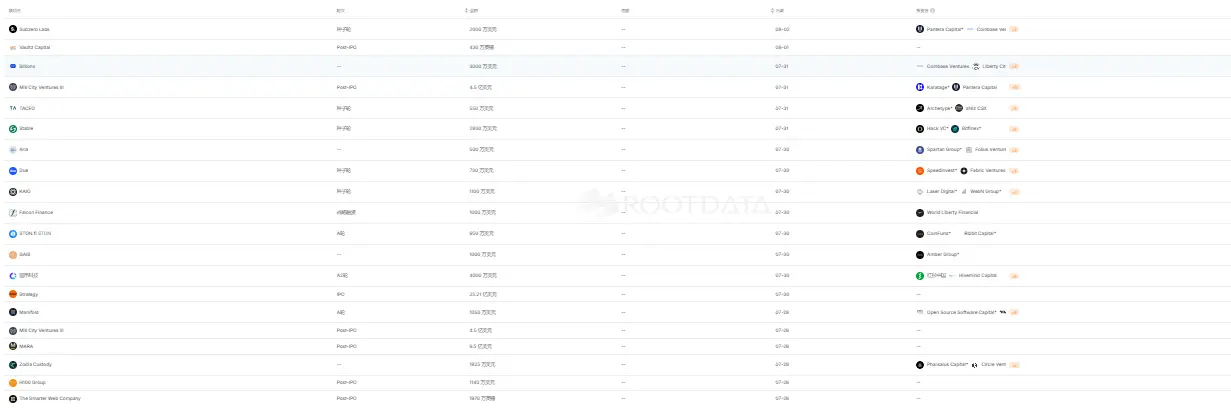Open the Zodia Custody project link
Viewport: 1231px width, 414px height.
(x=33, y=364)
